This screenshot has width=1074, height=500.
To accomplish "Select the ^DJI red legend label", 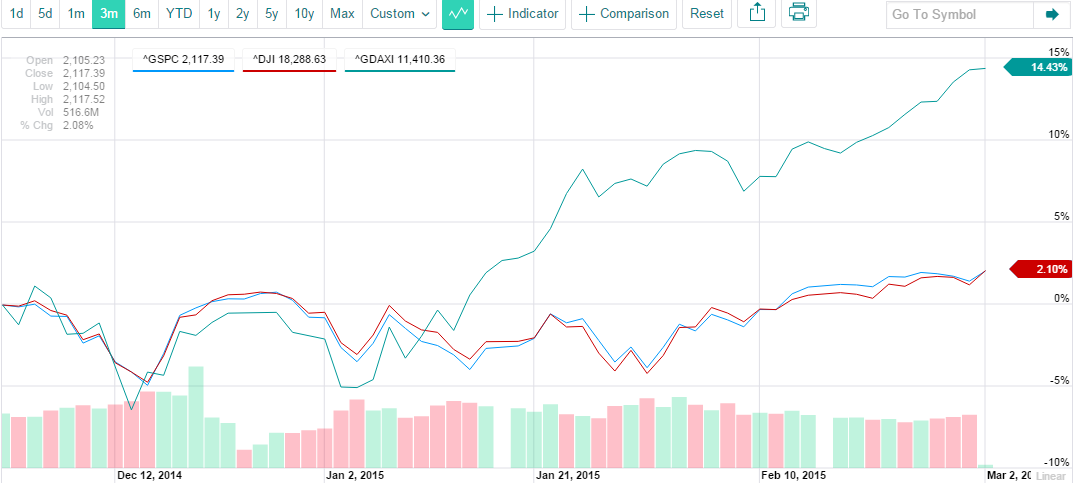I will [289, 60].
